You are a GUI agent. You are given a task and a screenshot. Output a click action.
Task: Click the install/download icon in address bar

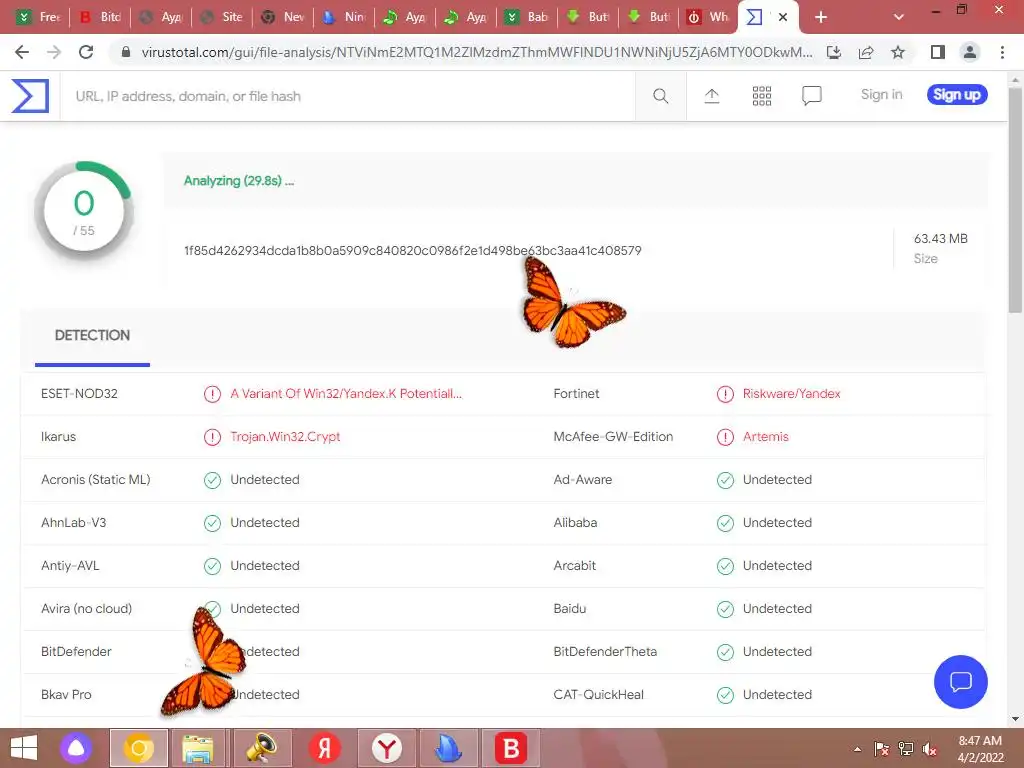tap(834, 52)
